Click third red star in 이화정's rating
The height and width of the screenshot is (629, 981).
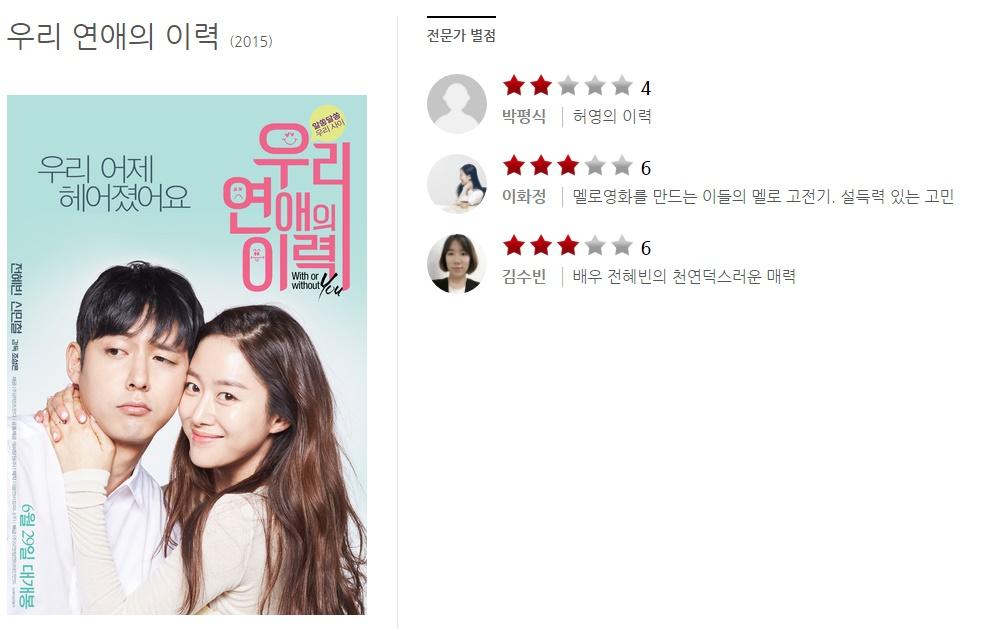[x=567, y=165]
